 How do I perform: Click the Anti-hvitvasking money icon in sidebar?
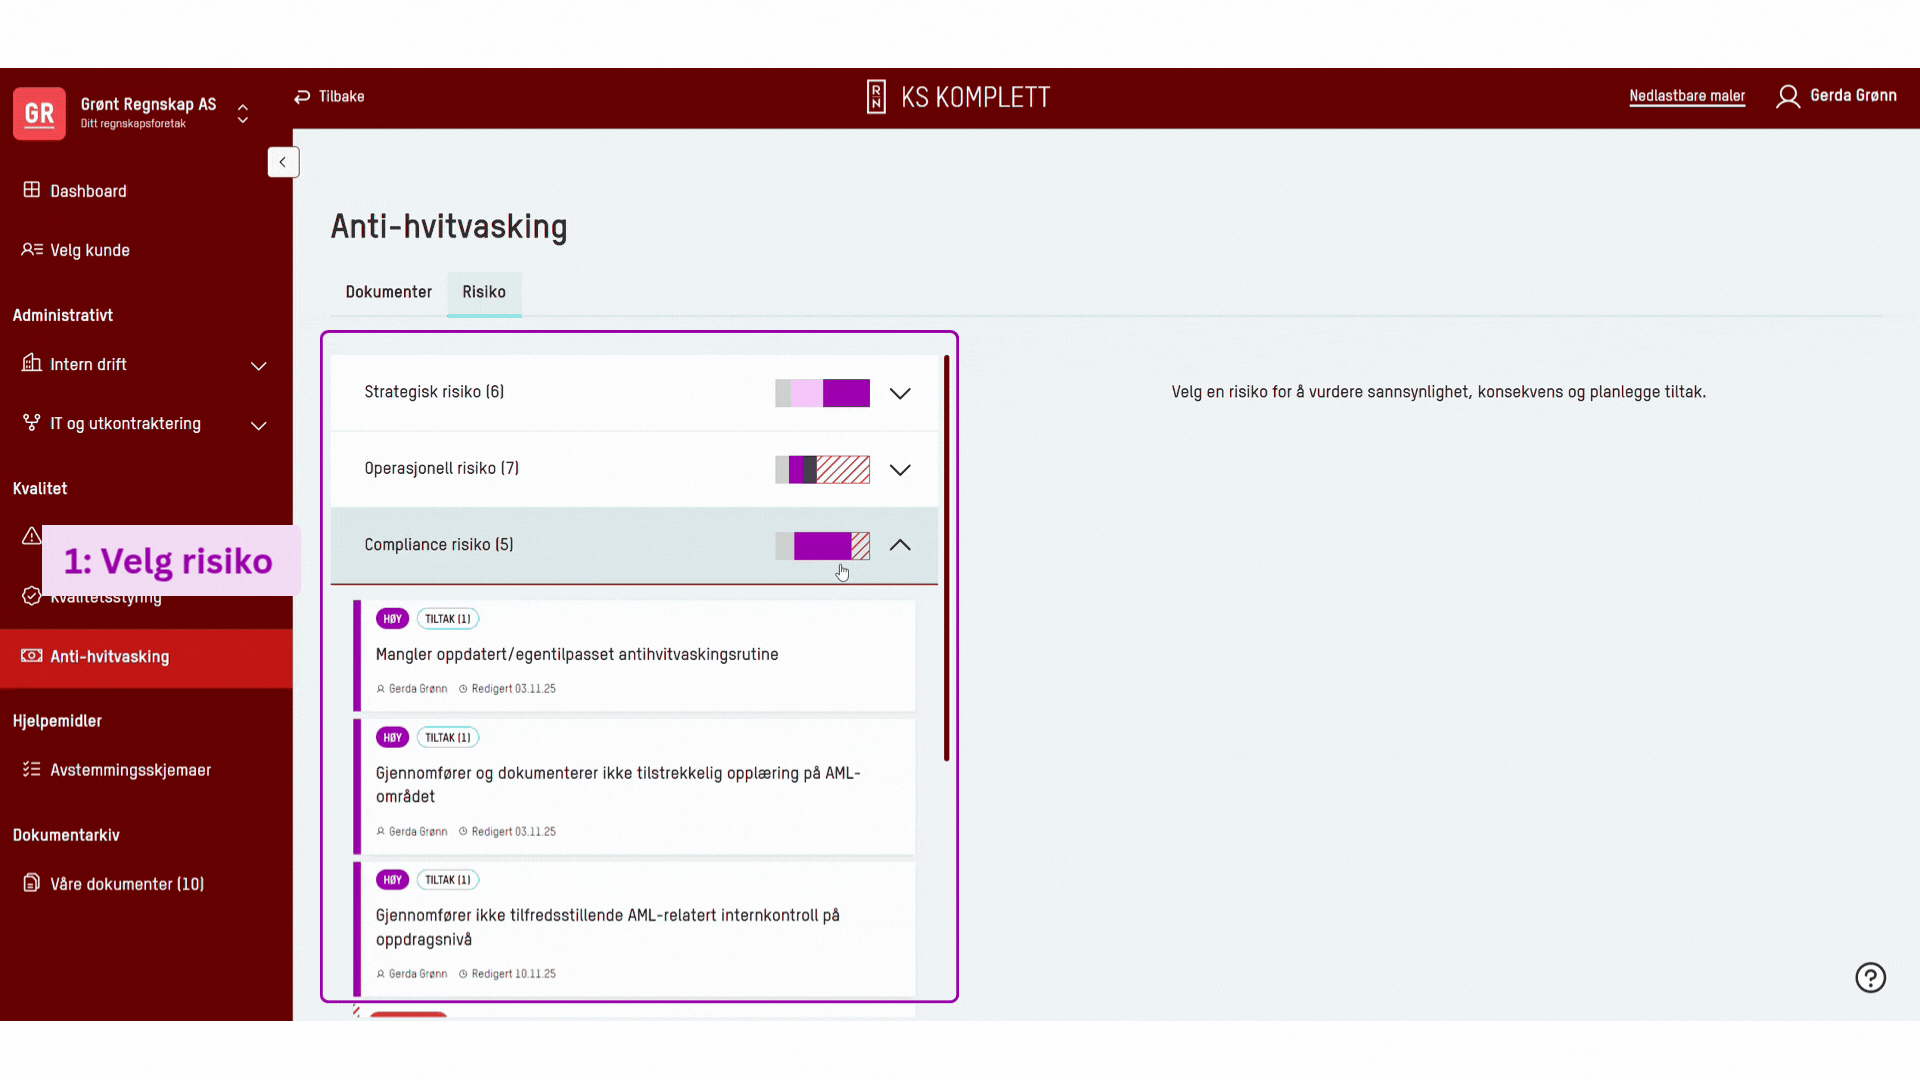32,656
